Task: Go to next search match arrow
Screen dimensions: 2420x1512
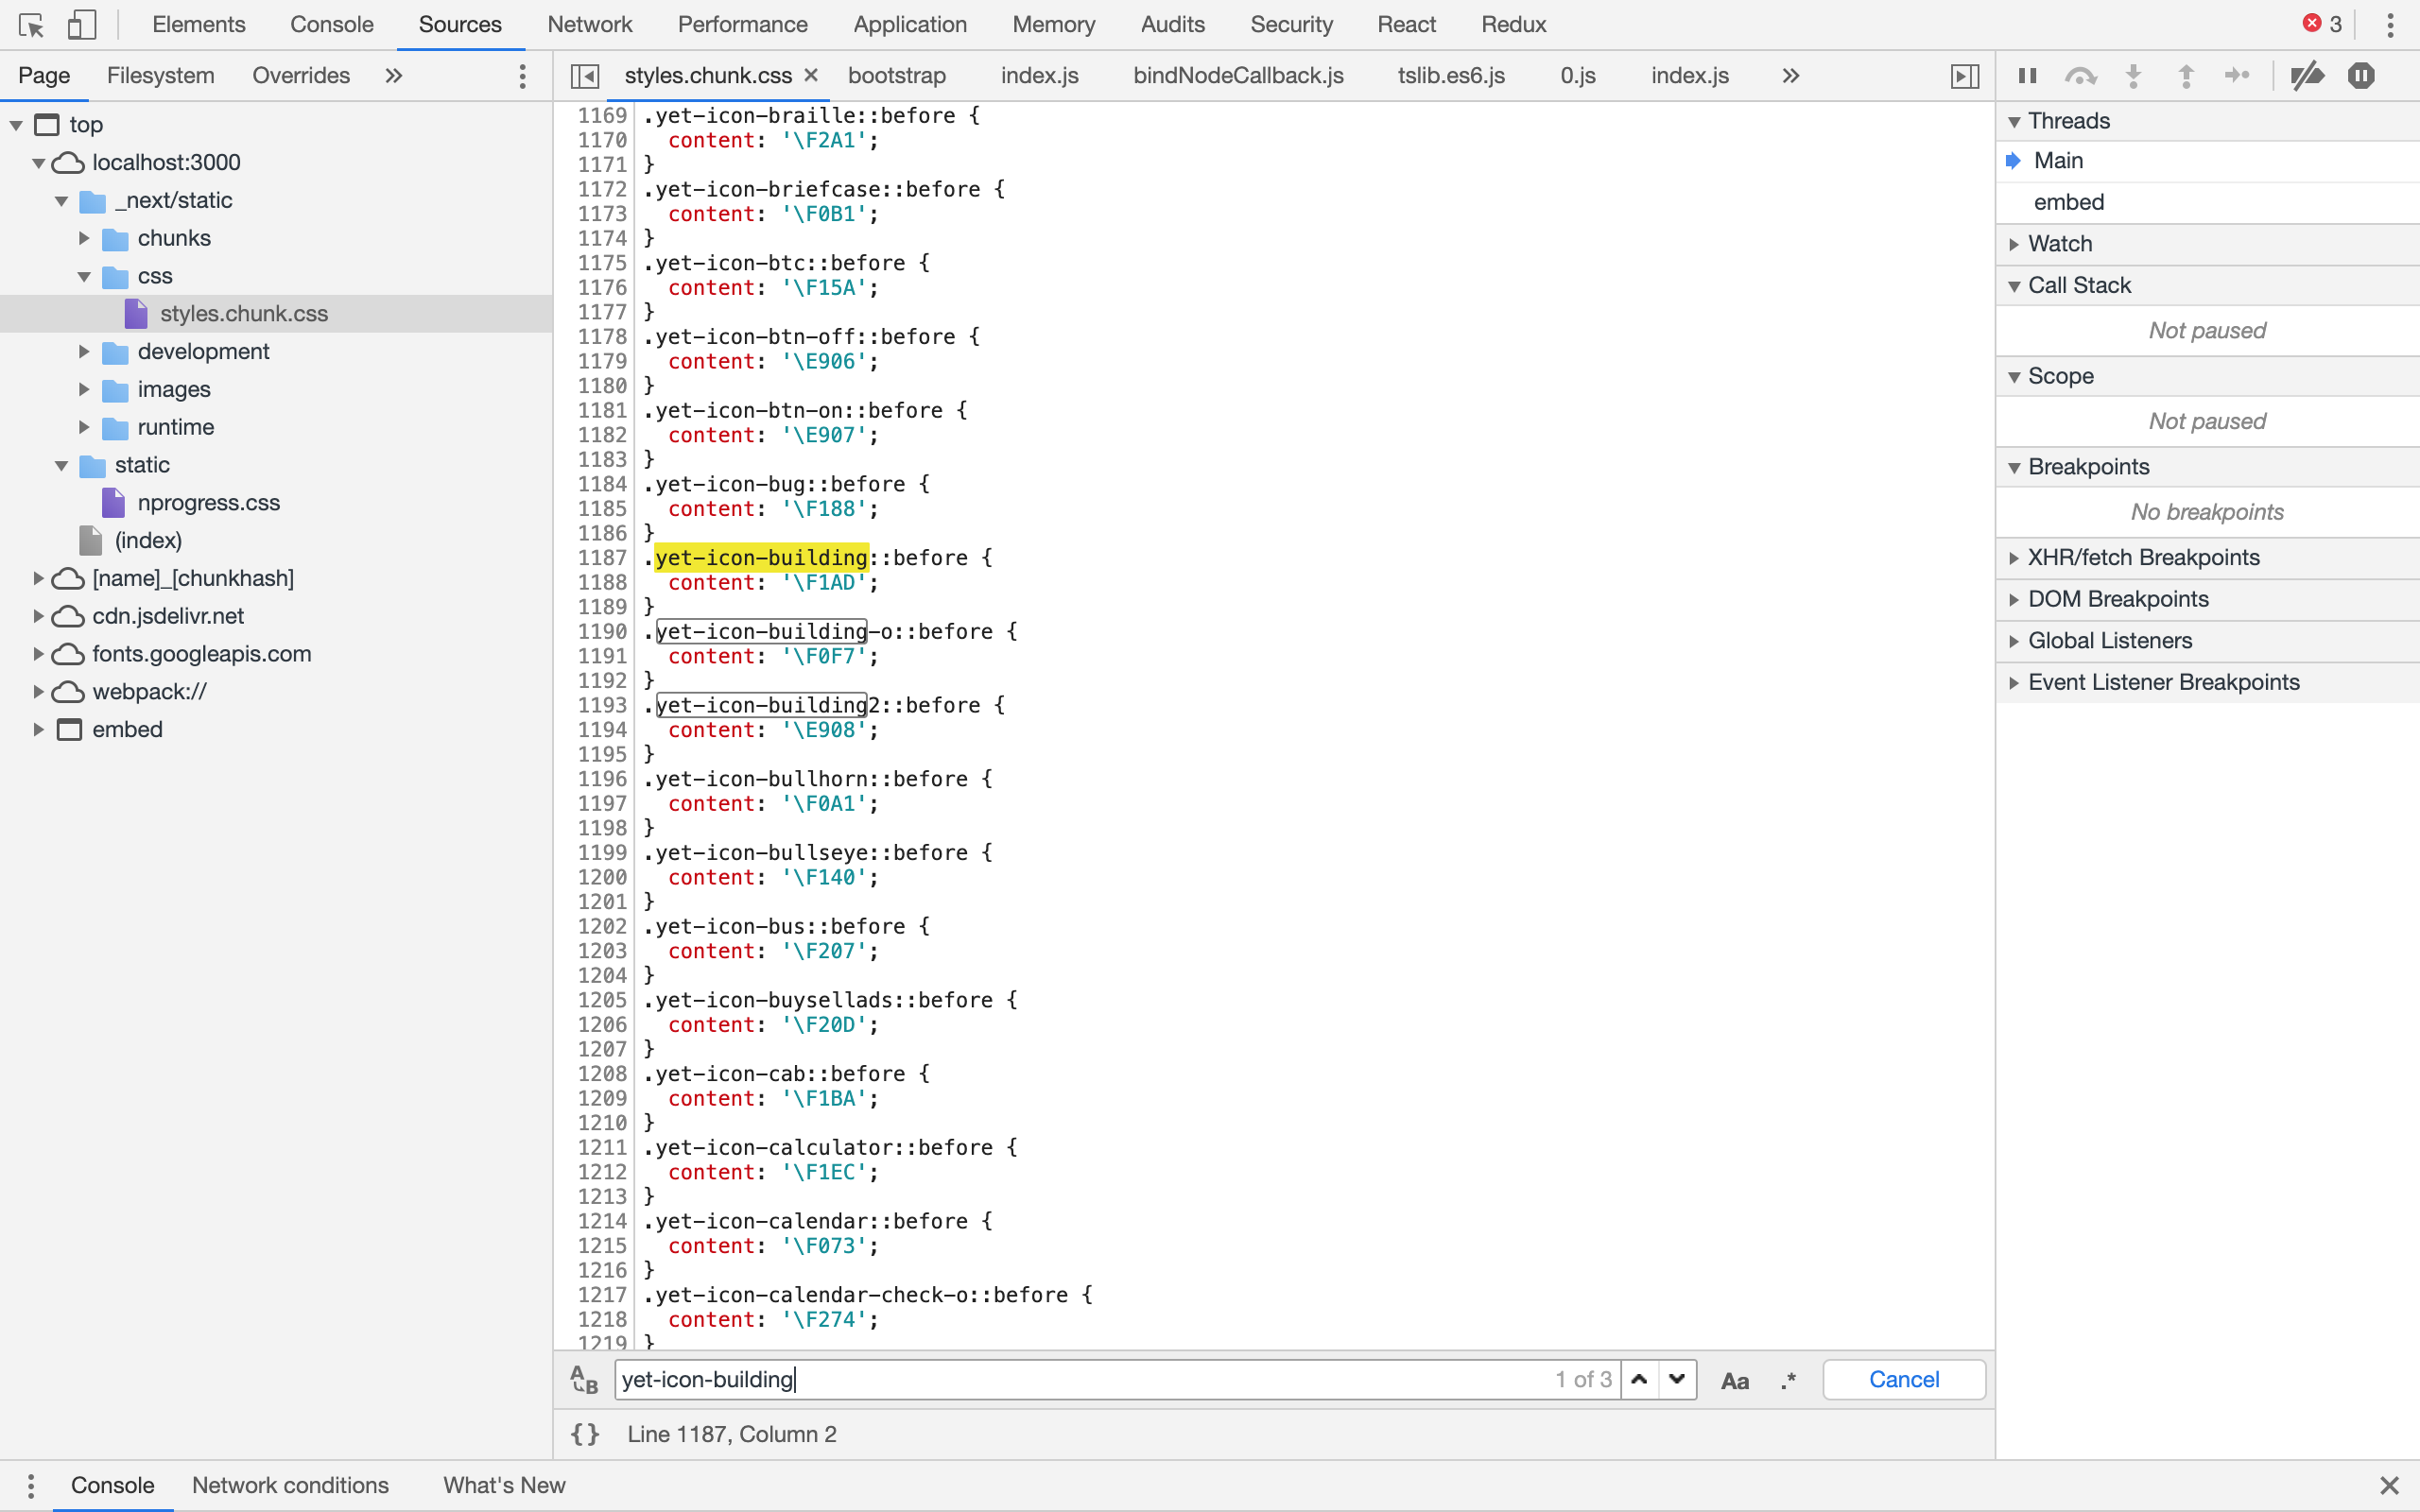Action: [1677, 1379]
